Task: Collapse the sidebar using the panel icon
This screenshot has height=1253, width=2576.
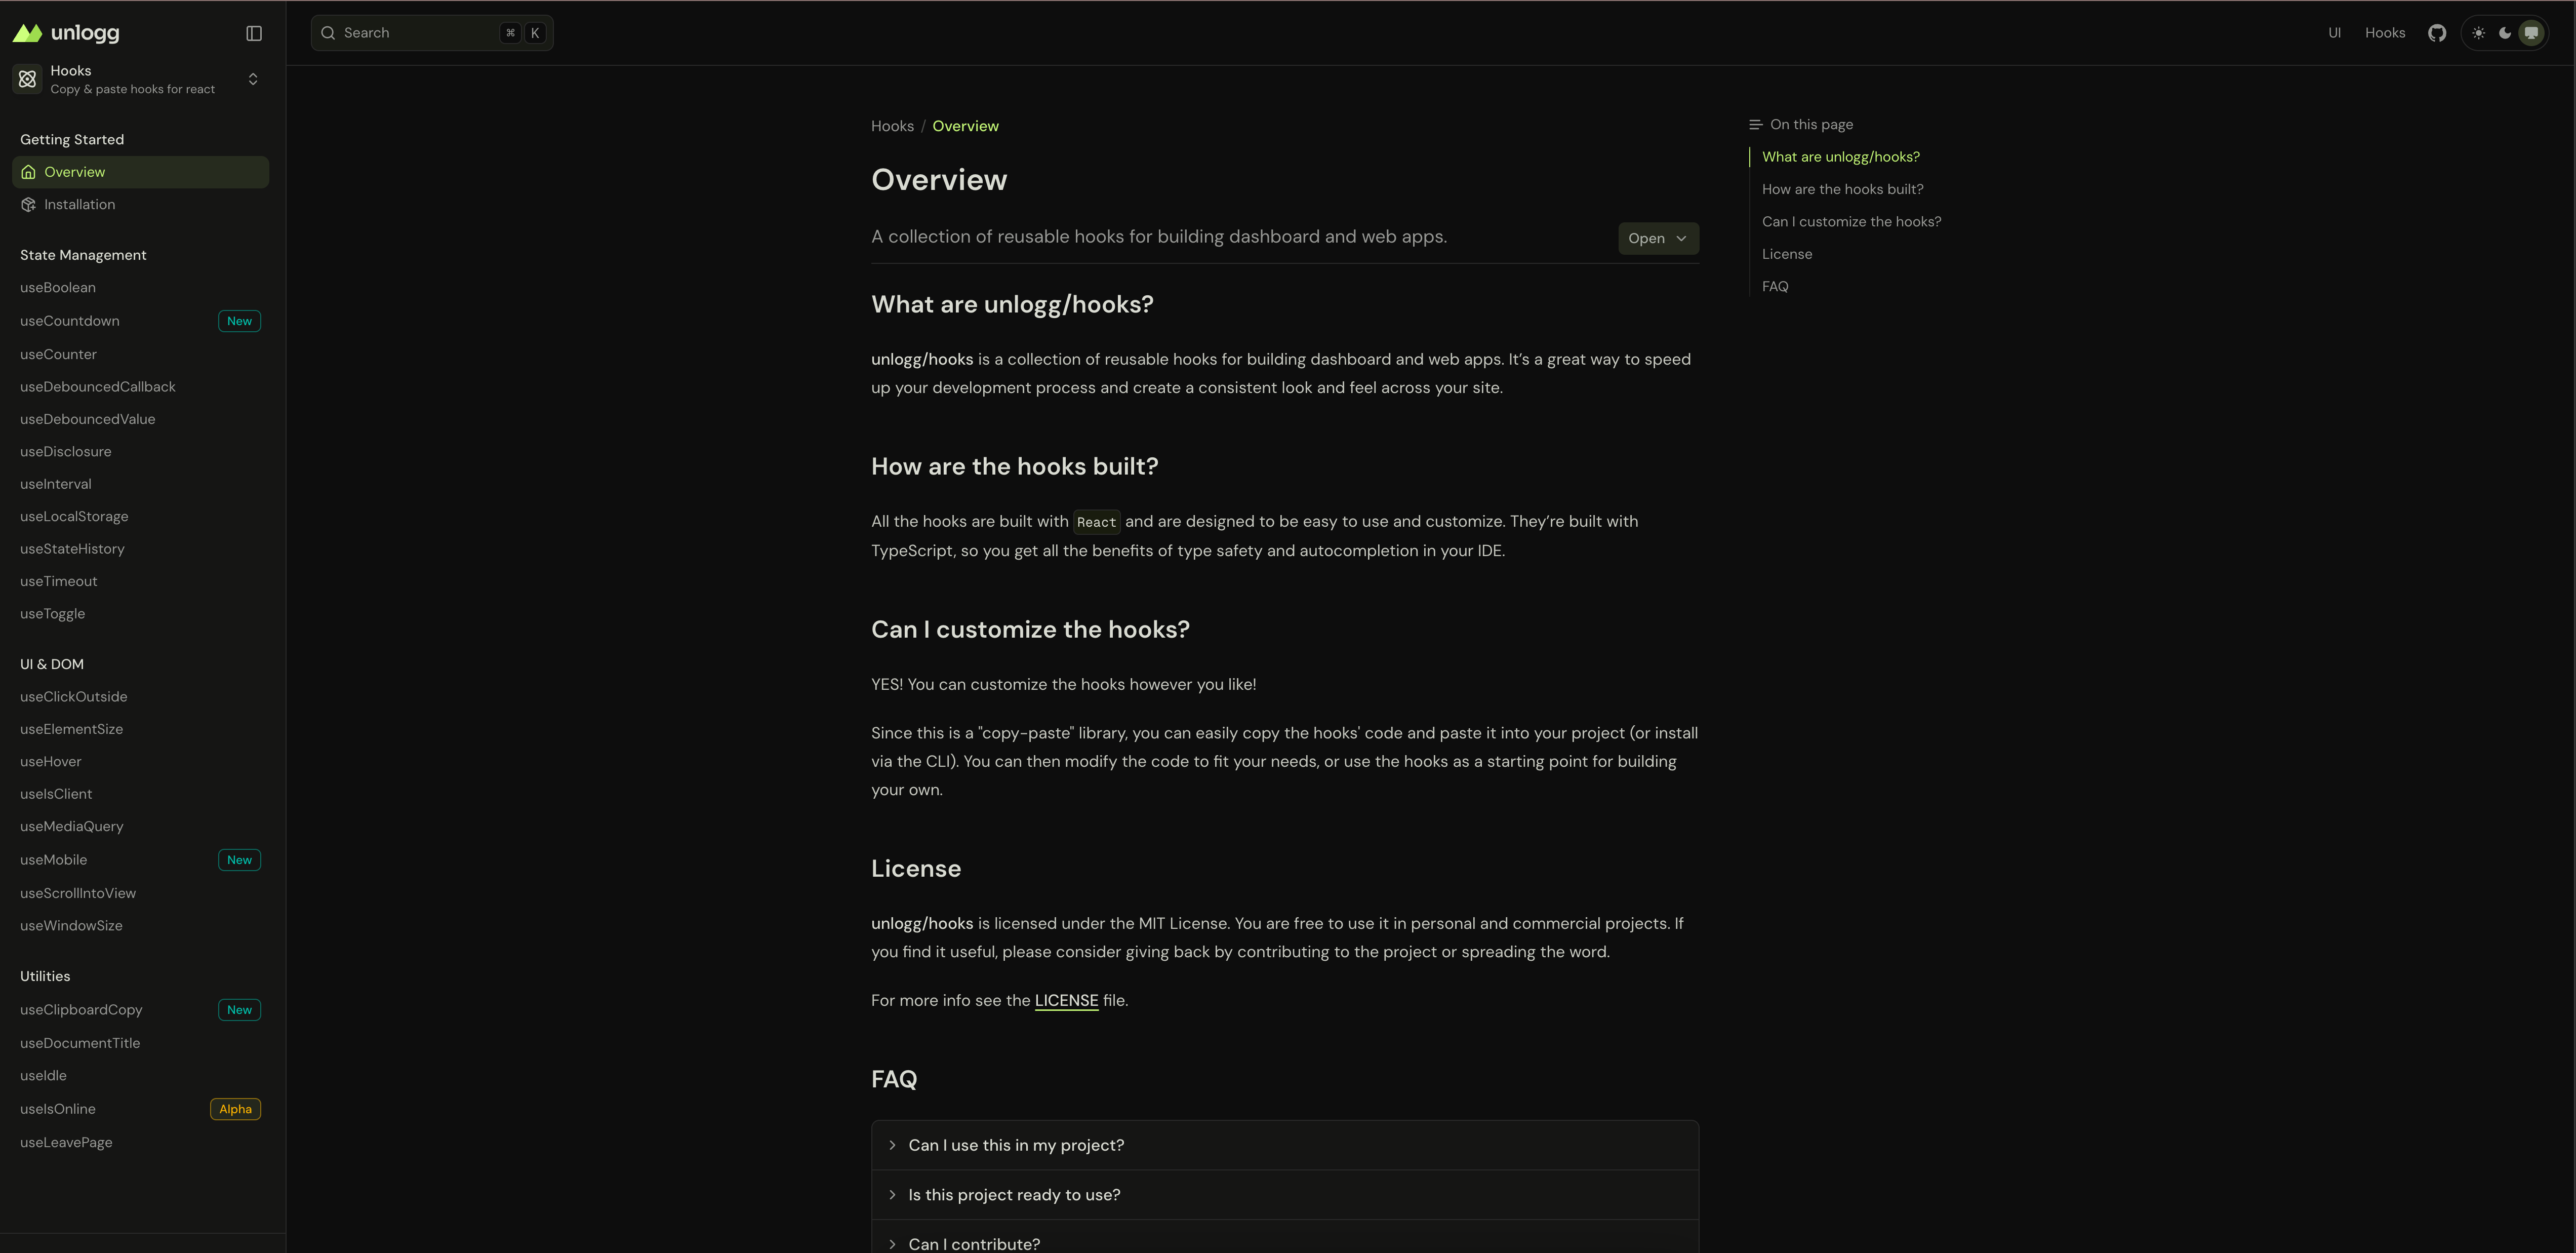Action: [253, 32]
